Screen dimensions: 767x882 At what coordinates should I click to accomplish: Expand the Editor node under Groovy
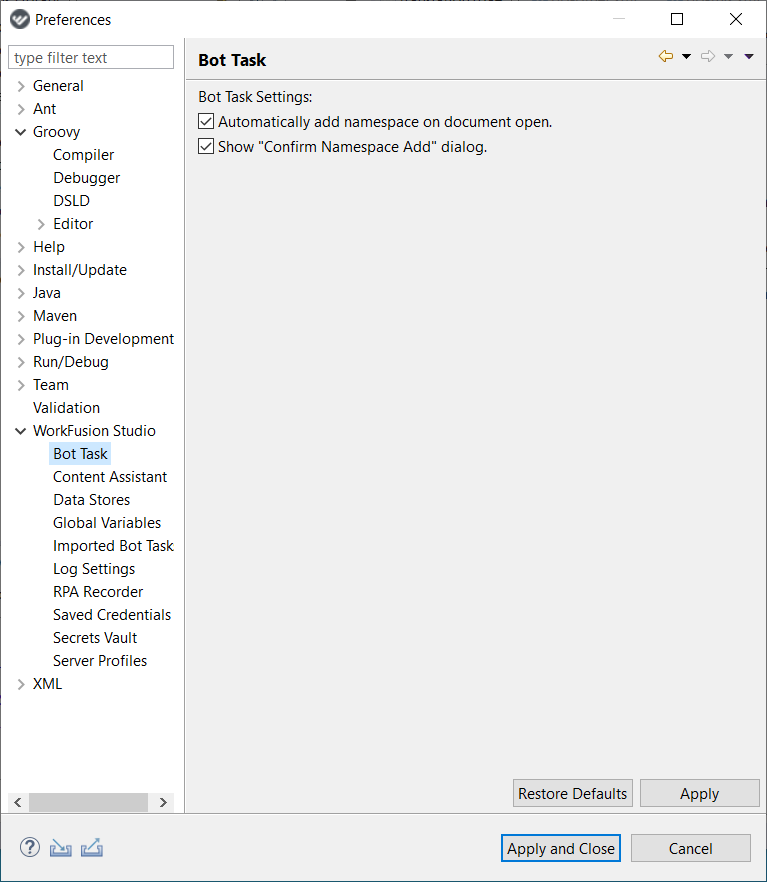(x=41, y=224)
